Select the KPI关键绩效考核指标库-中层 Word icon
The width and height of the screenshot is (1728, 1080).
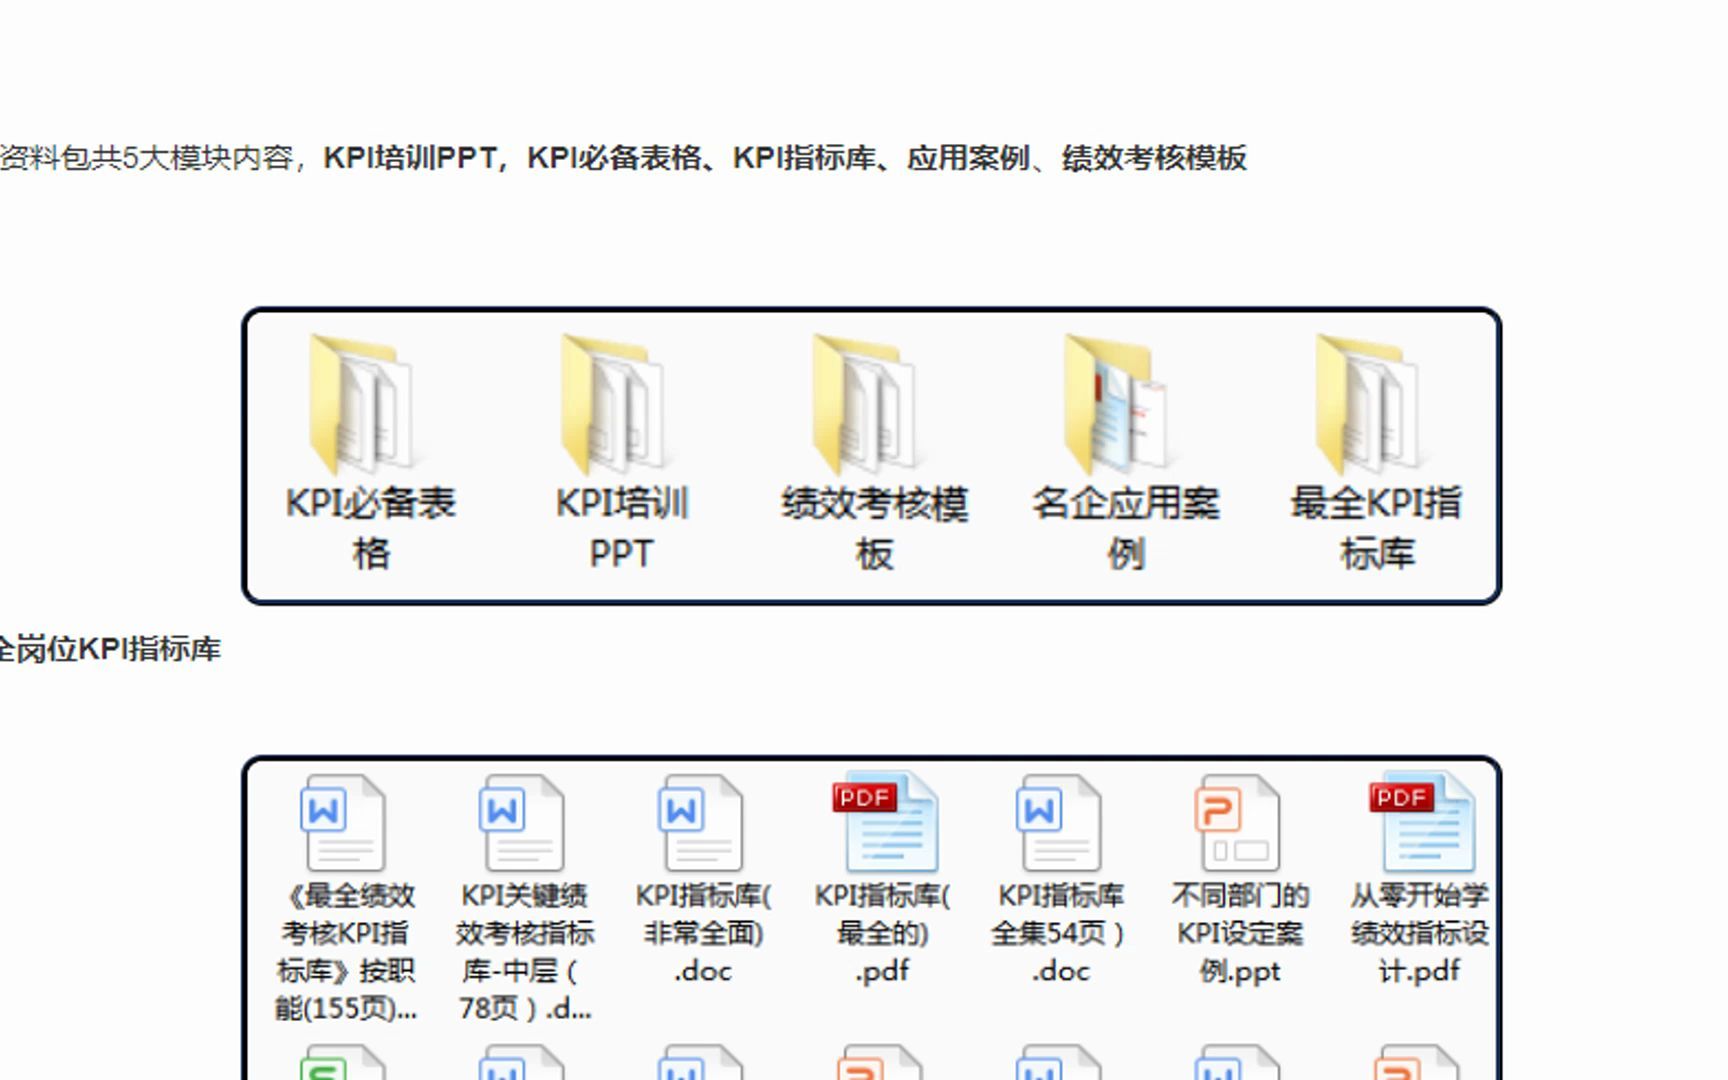[522, 822]
